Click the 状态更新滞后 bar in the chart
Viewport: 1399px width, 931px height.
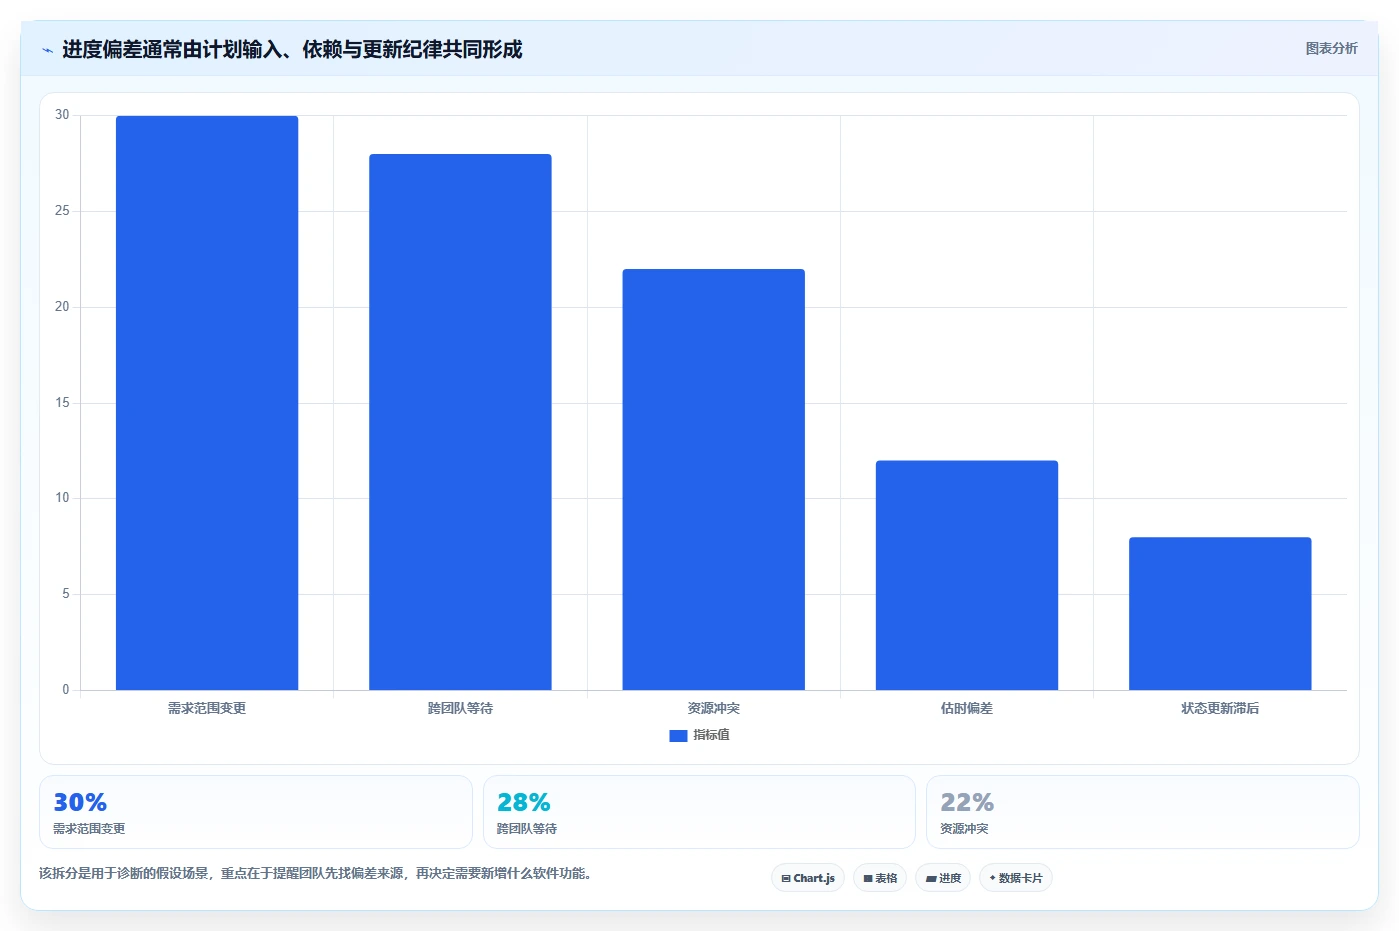[1220, 613]
